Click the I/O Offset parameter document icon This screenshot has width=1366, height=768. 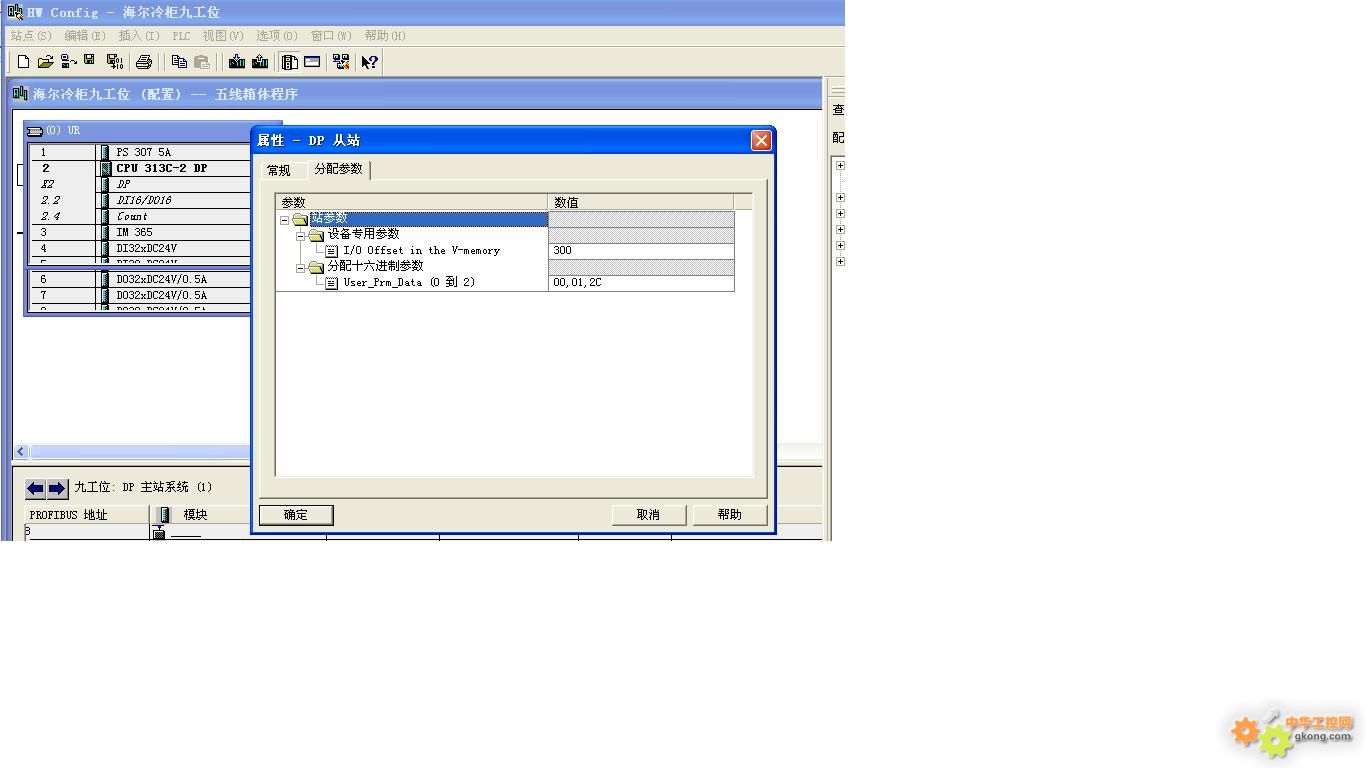332,251
